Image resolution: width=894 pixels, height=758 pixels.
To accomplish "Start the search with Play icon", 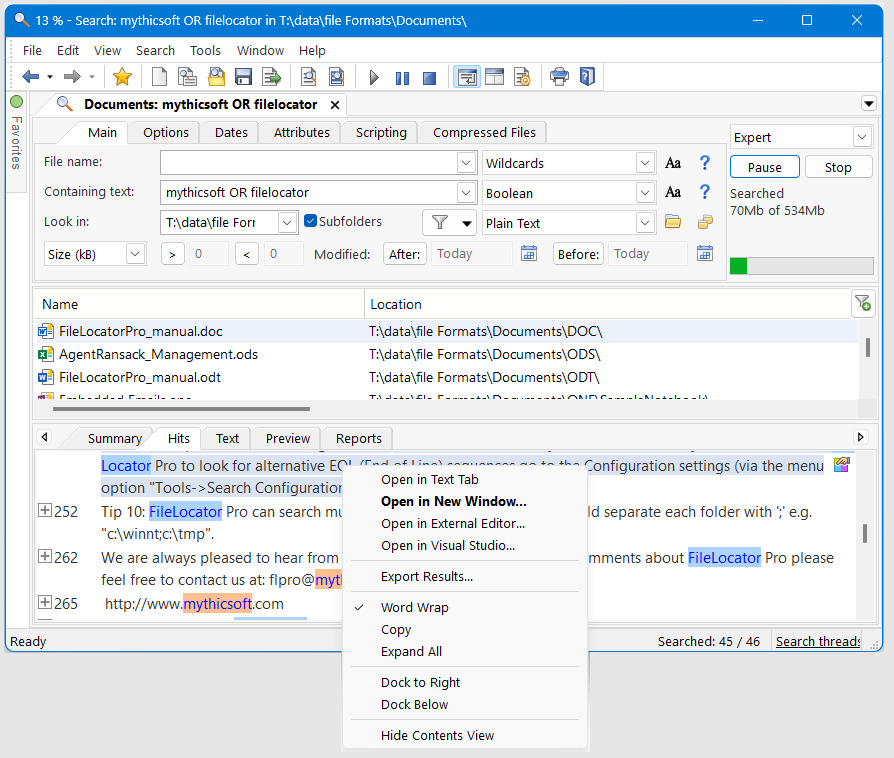I will click(374, 77).
